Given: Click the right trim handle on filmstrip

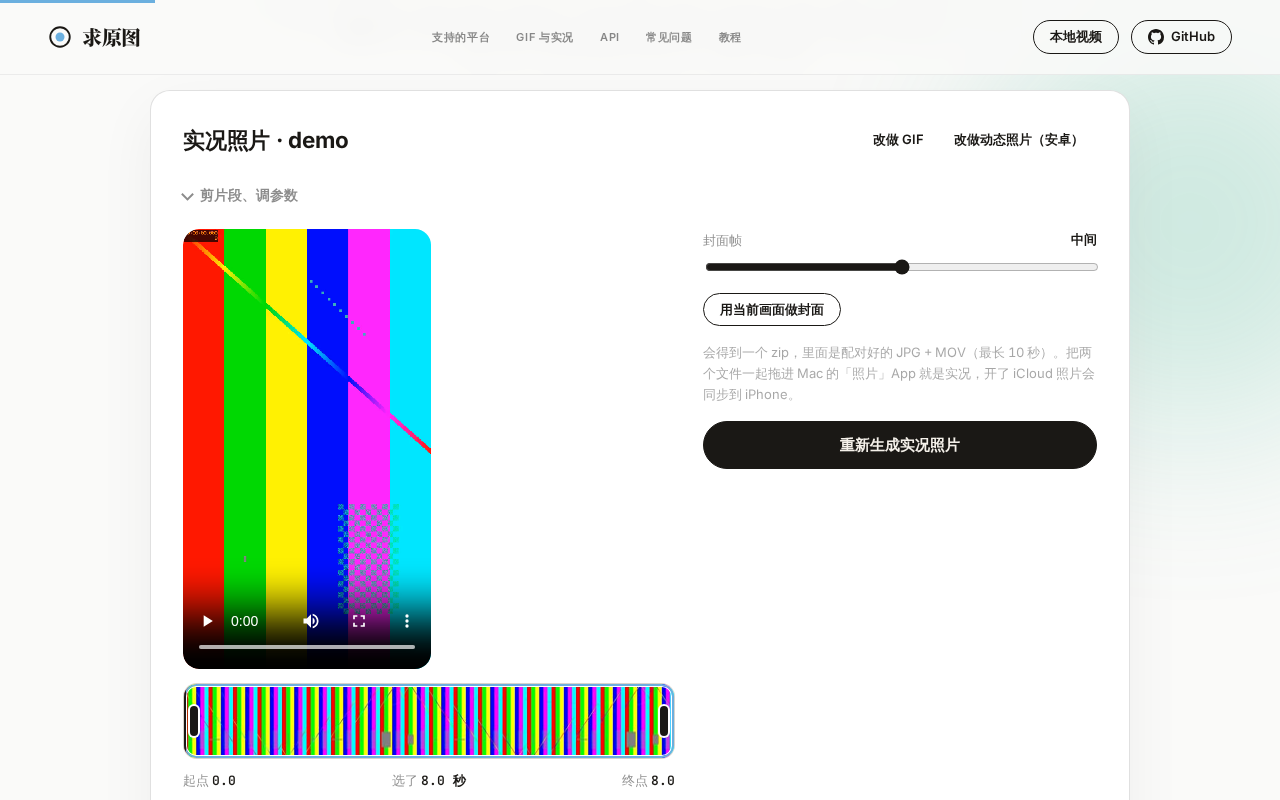Looking at the screenshot, I should [664, 721].
